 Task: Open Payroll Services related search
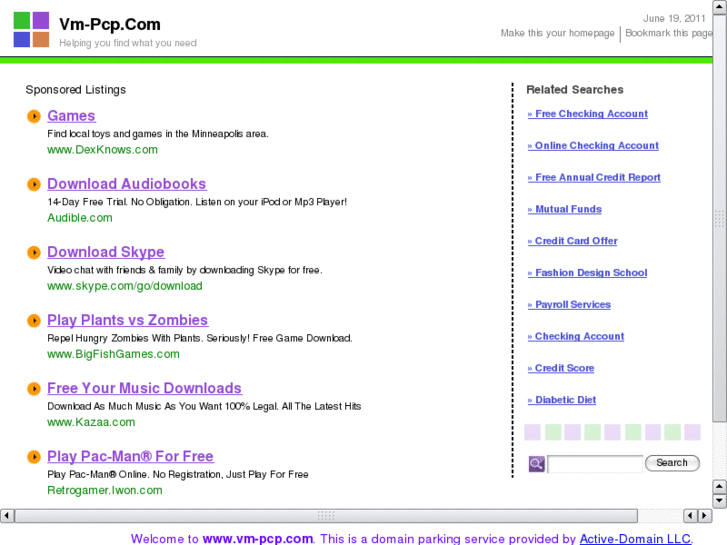click(569, 304)
